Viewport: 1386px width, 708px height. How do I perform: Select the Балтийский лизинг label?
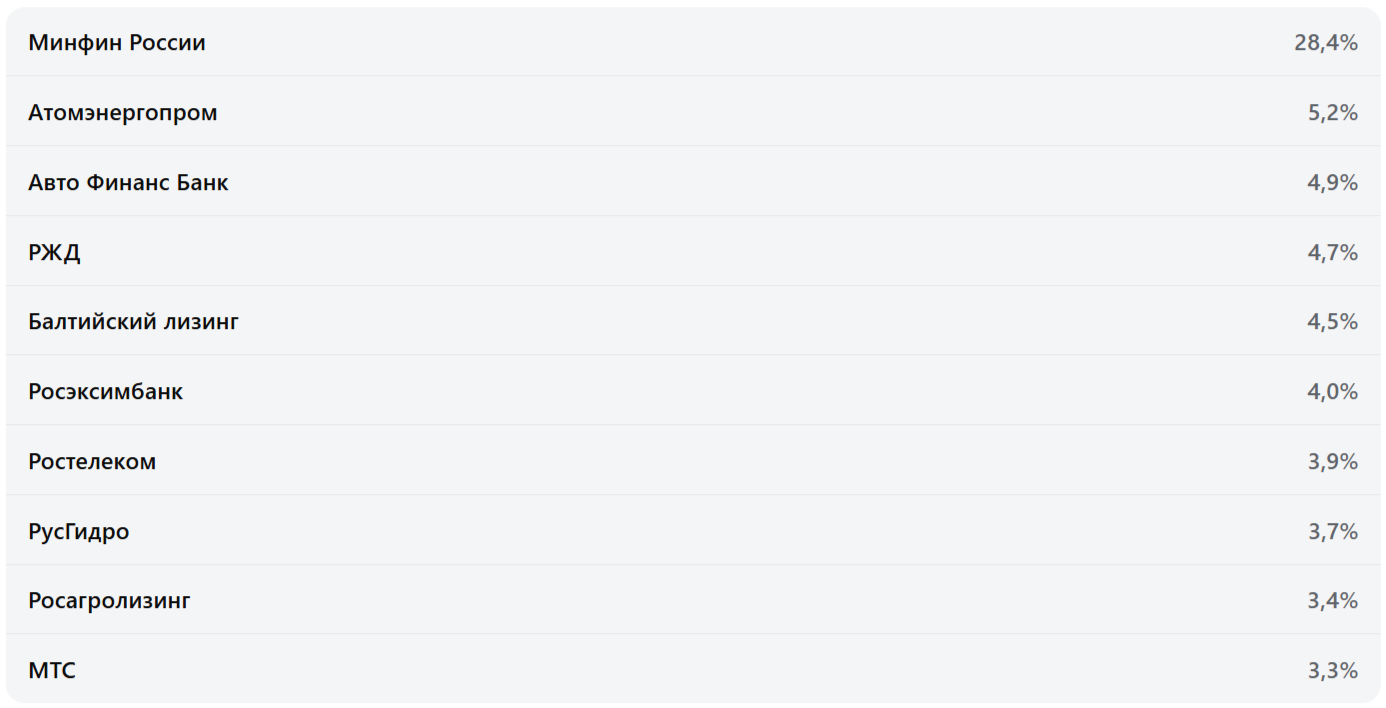(133, 322)
